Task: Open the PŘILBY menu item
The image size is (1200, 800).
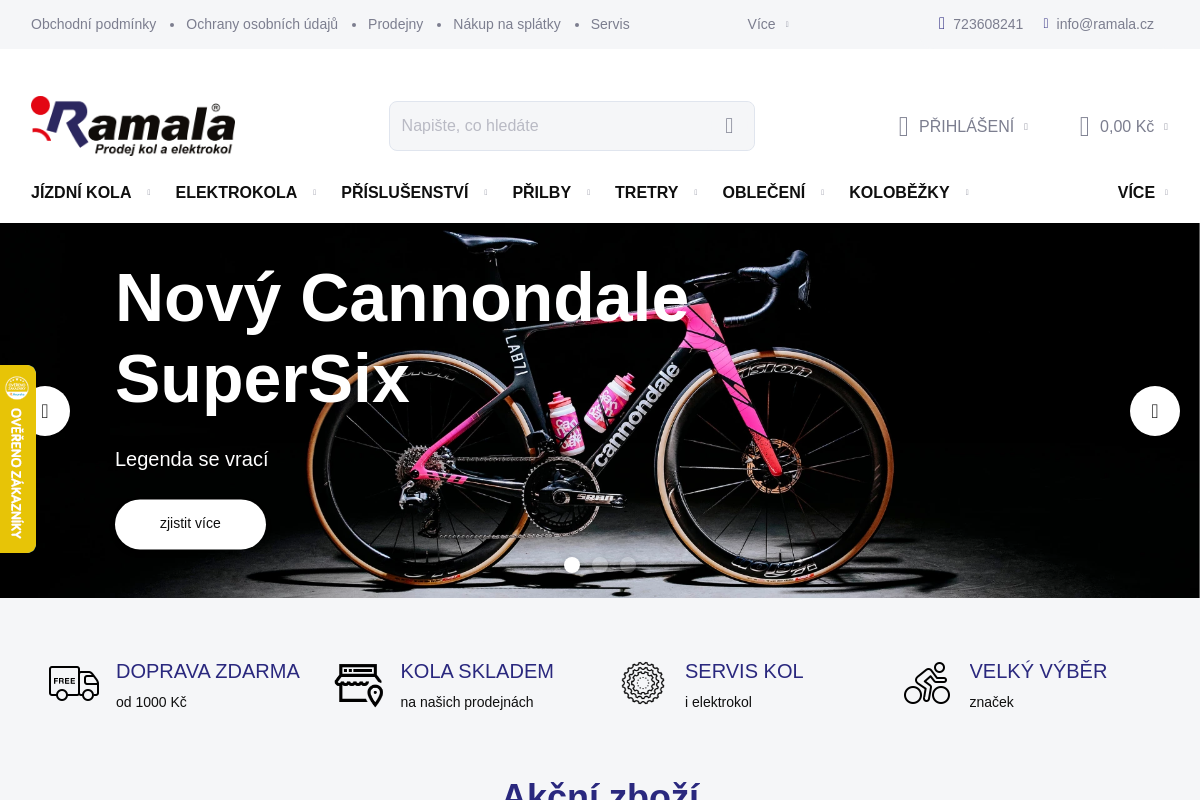Action: coord(541,193)
